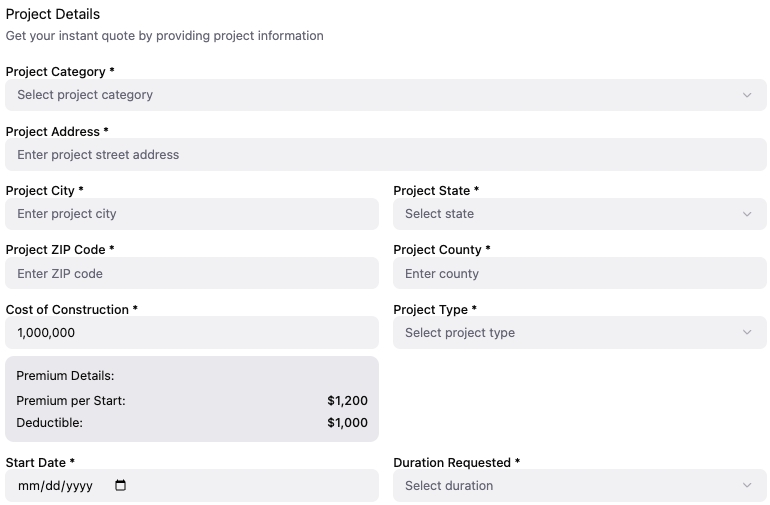Focus the project street address field

(x=386, y=155)
